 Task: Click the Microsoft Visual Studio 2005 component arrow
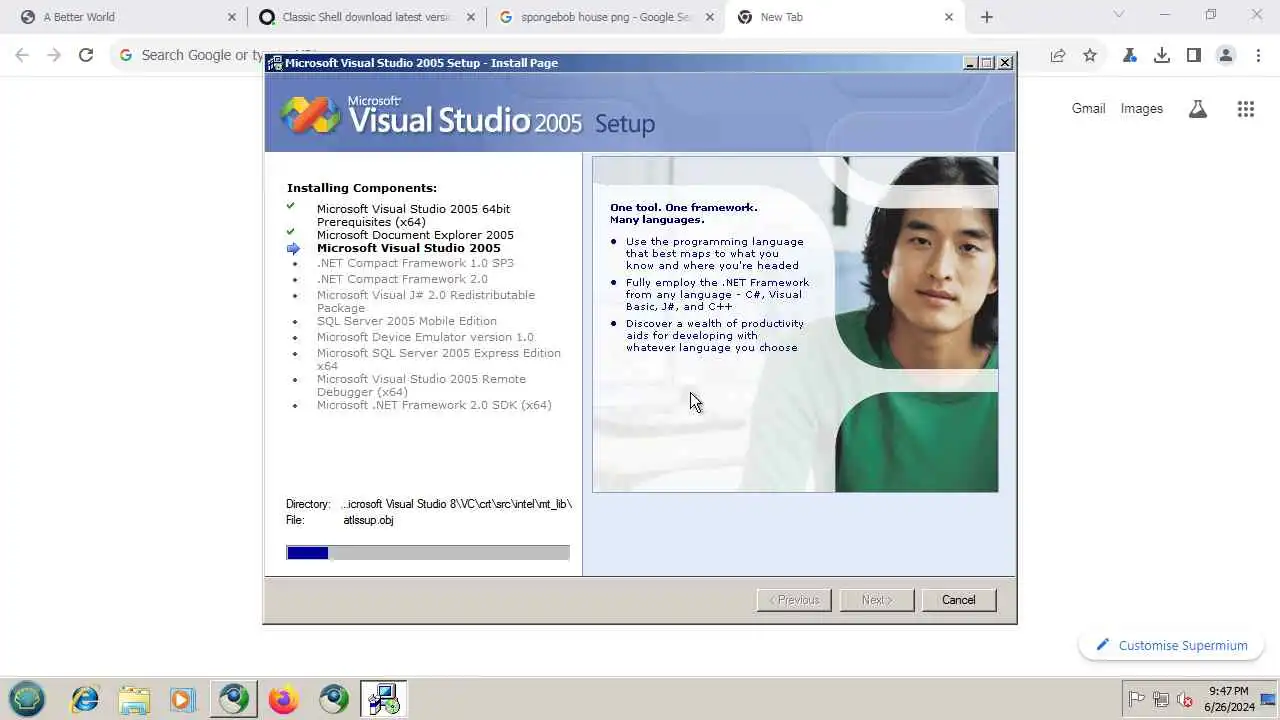click(x=293, y=249)
